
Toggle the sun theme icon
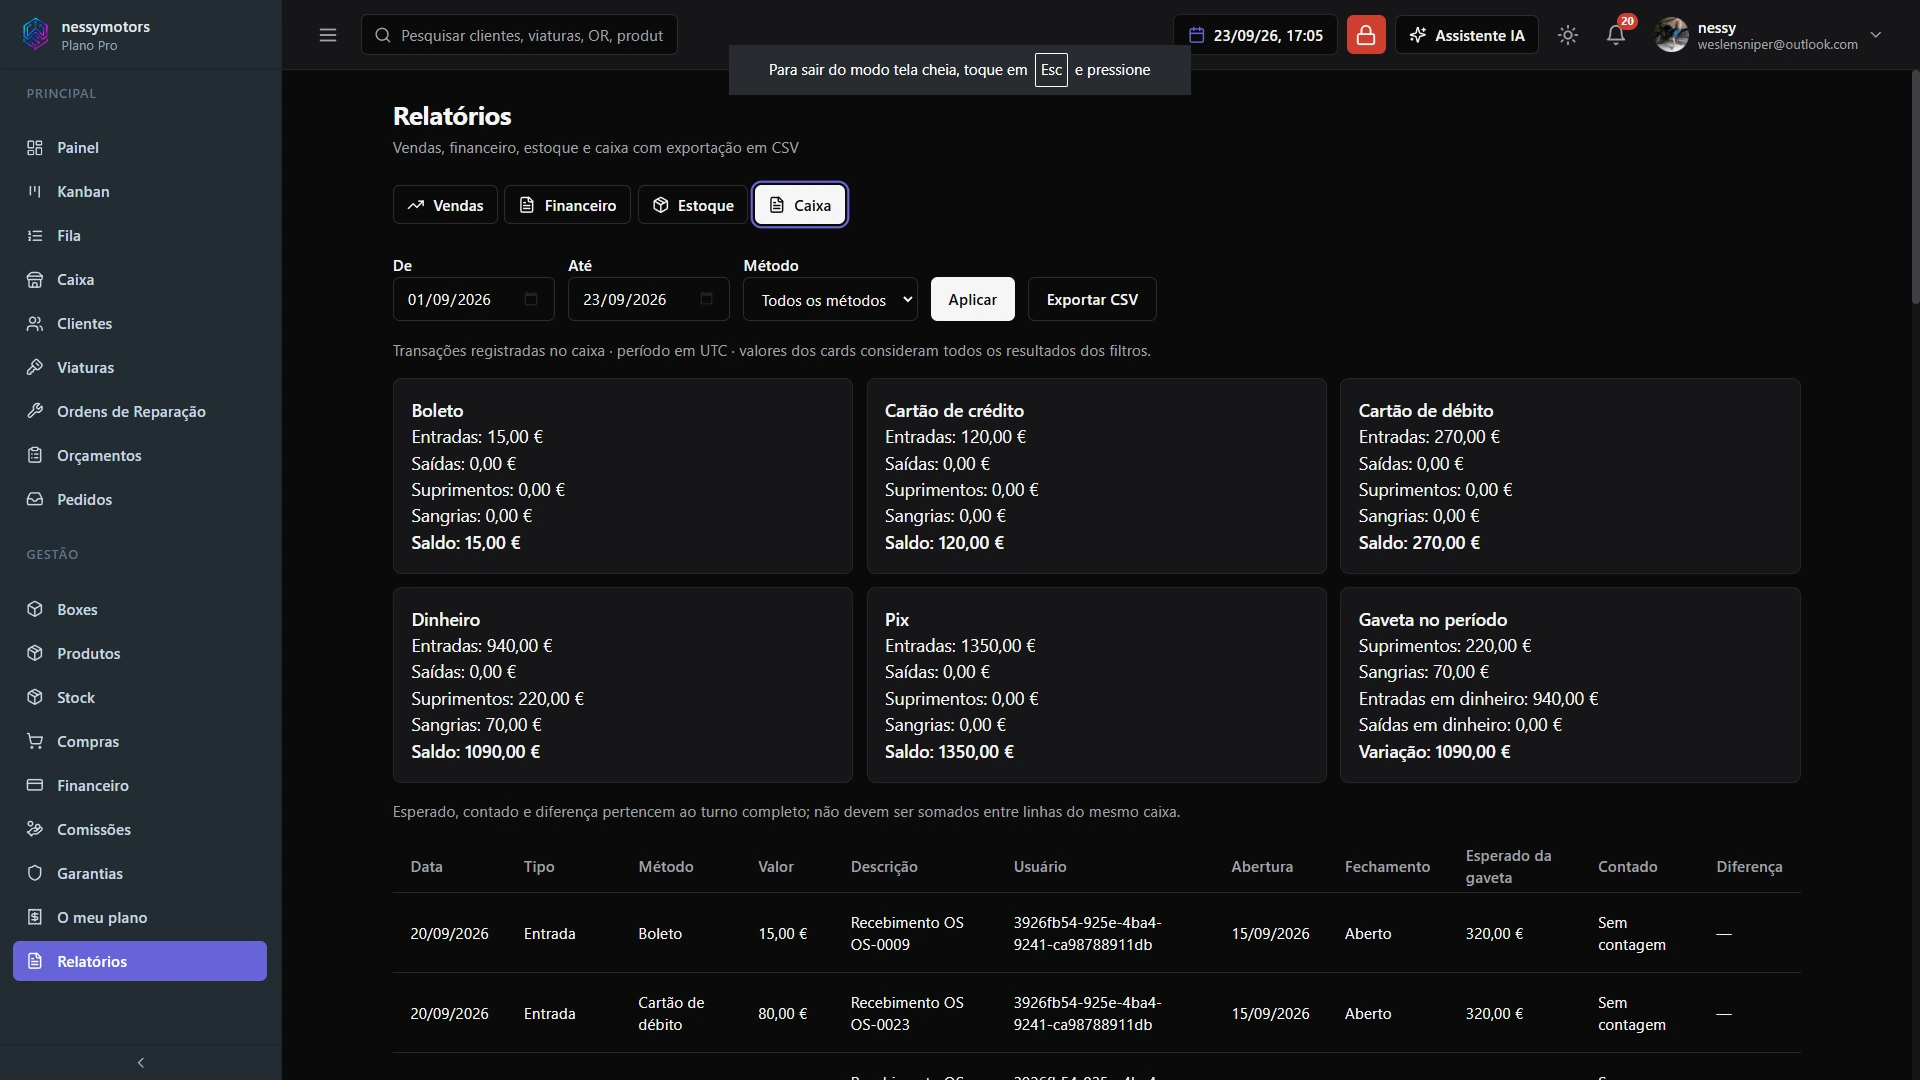coord(1568,35)
